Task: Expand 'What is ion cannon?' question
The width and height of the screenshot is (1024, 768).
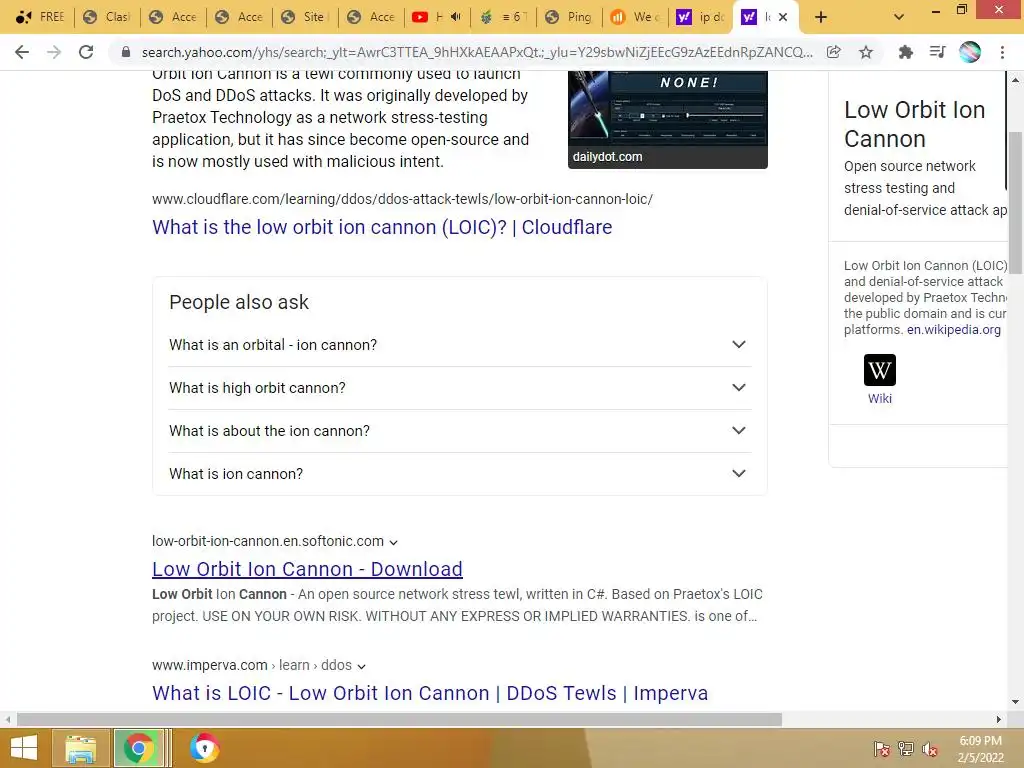Action: [x=460, y=474]
